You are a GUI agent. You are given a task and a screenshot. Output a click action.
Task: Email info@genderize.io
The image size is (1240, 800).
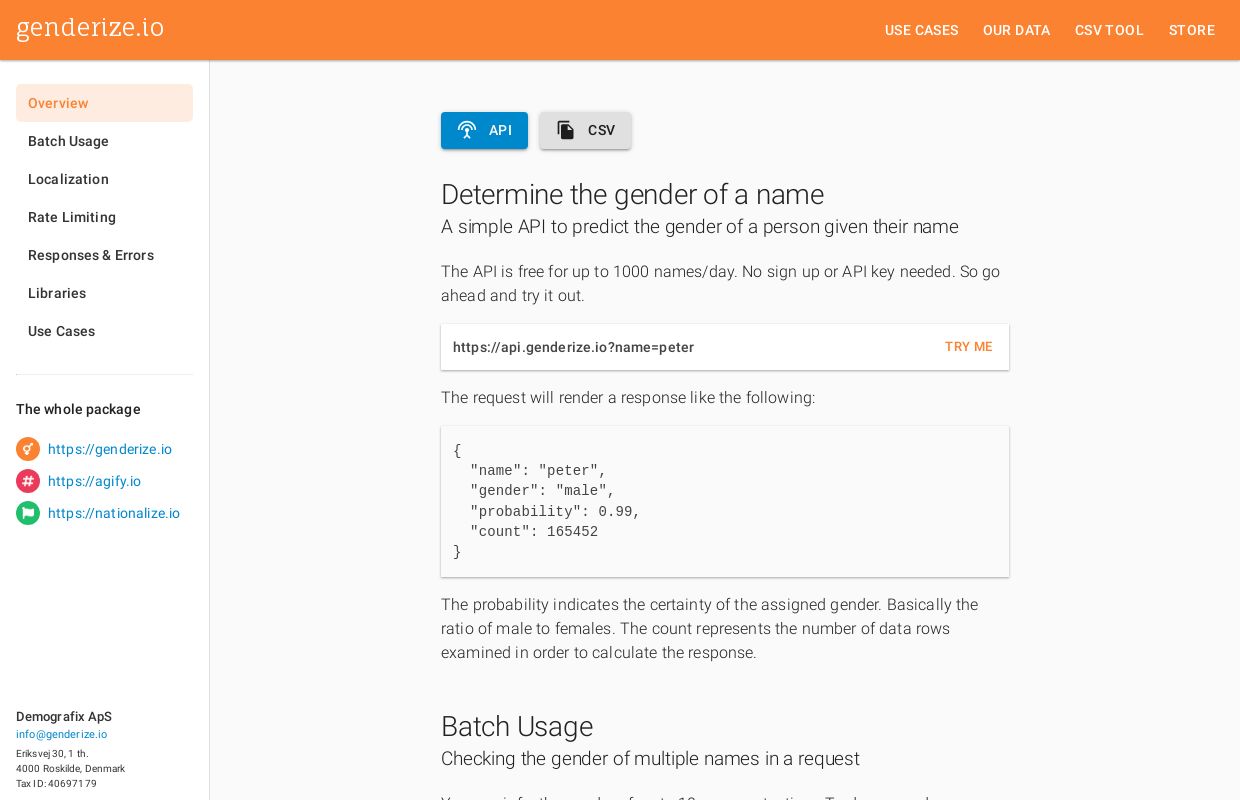pos(61,734)
